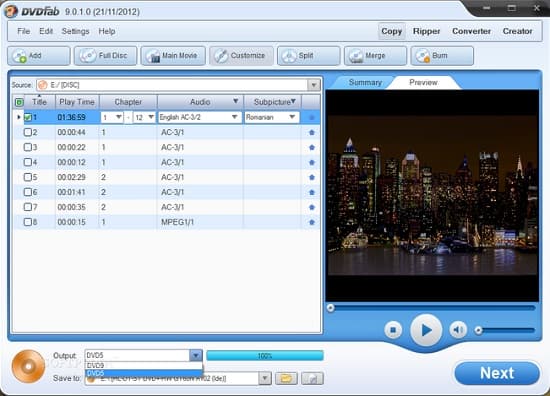Click the star icon for title 3
Image resolution: width=550 pixels, height=396 pixels.
(311, 148)
